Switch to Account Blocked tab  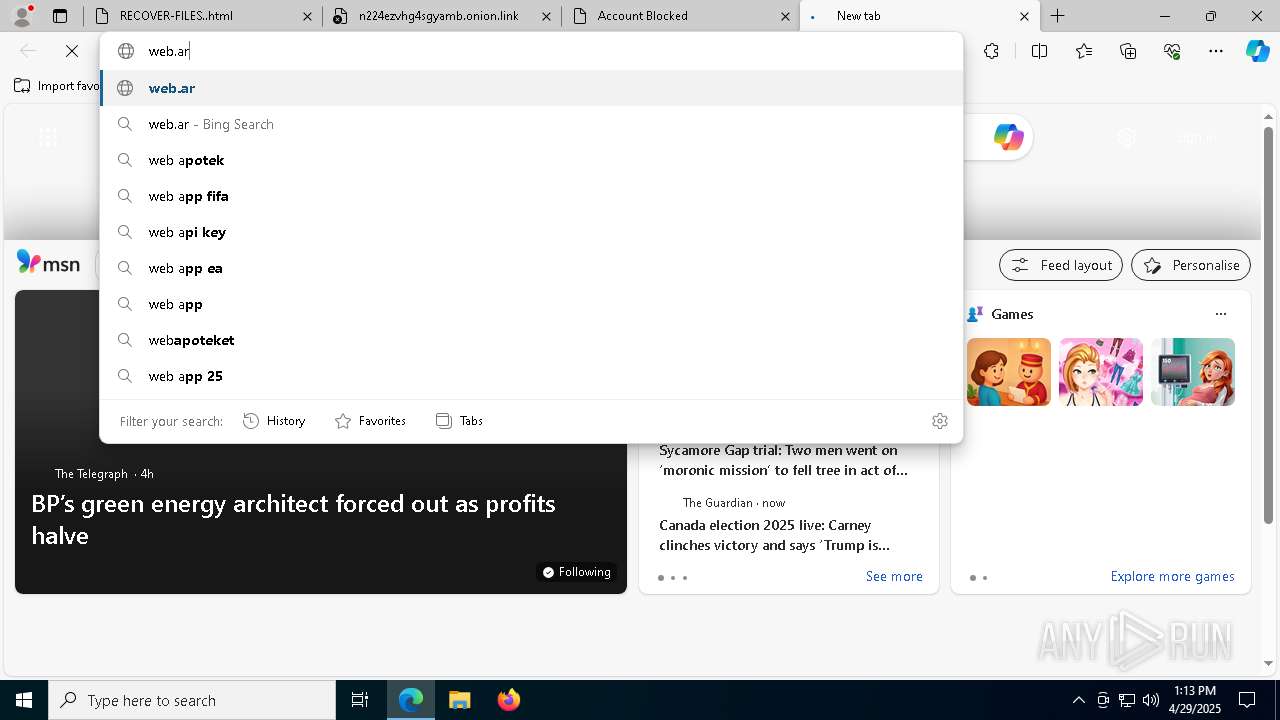click(x=680, y=16)
